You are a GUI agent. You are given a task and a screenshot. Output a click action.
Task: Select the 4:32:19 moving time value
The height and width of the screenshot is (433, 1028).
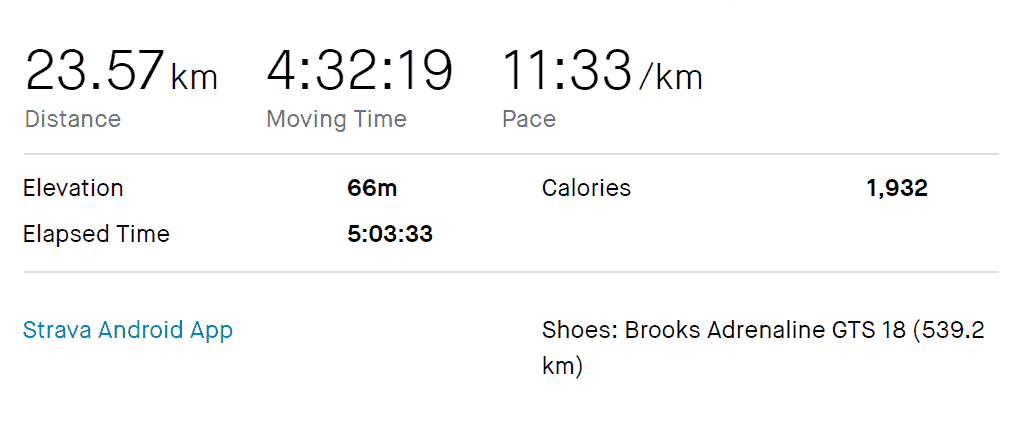pos(360,70)
